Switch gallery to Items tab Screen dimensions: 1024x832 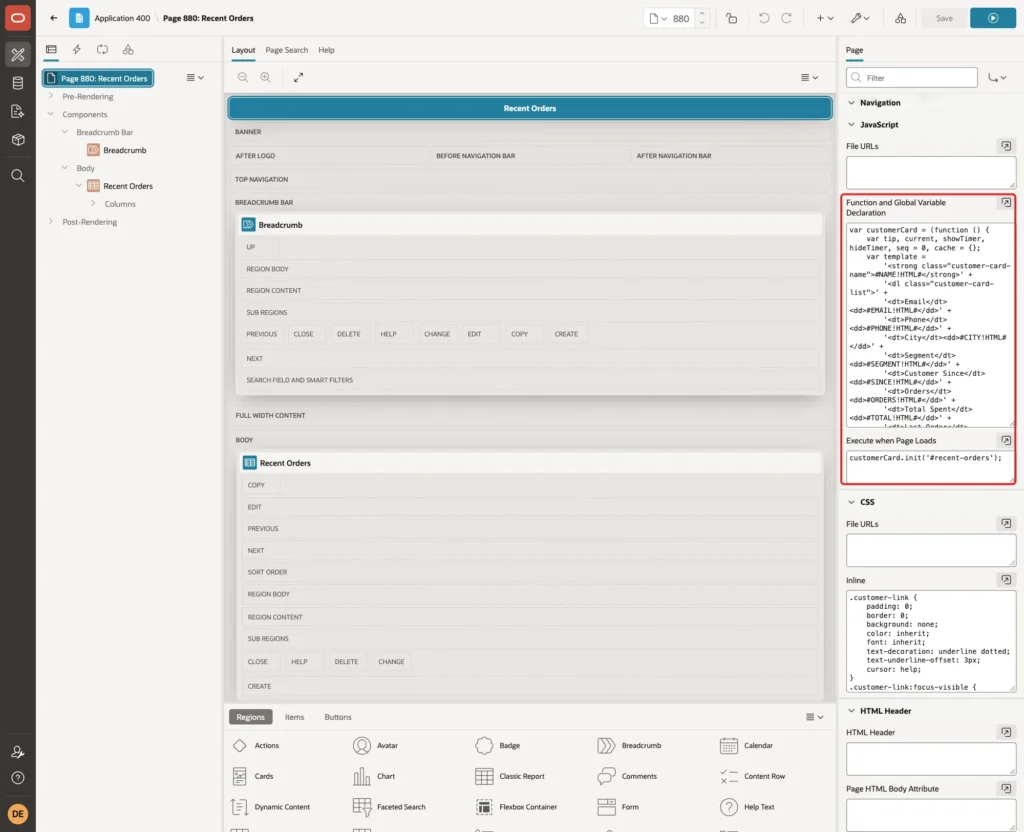point(294,716)
